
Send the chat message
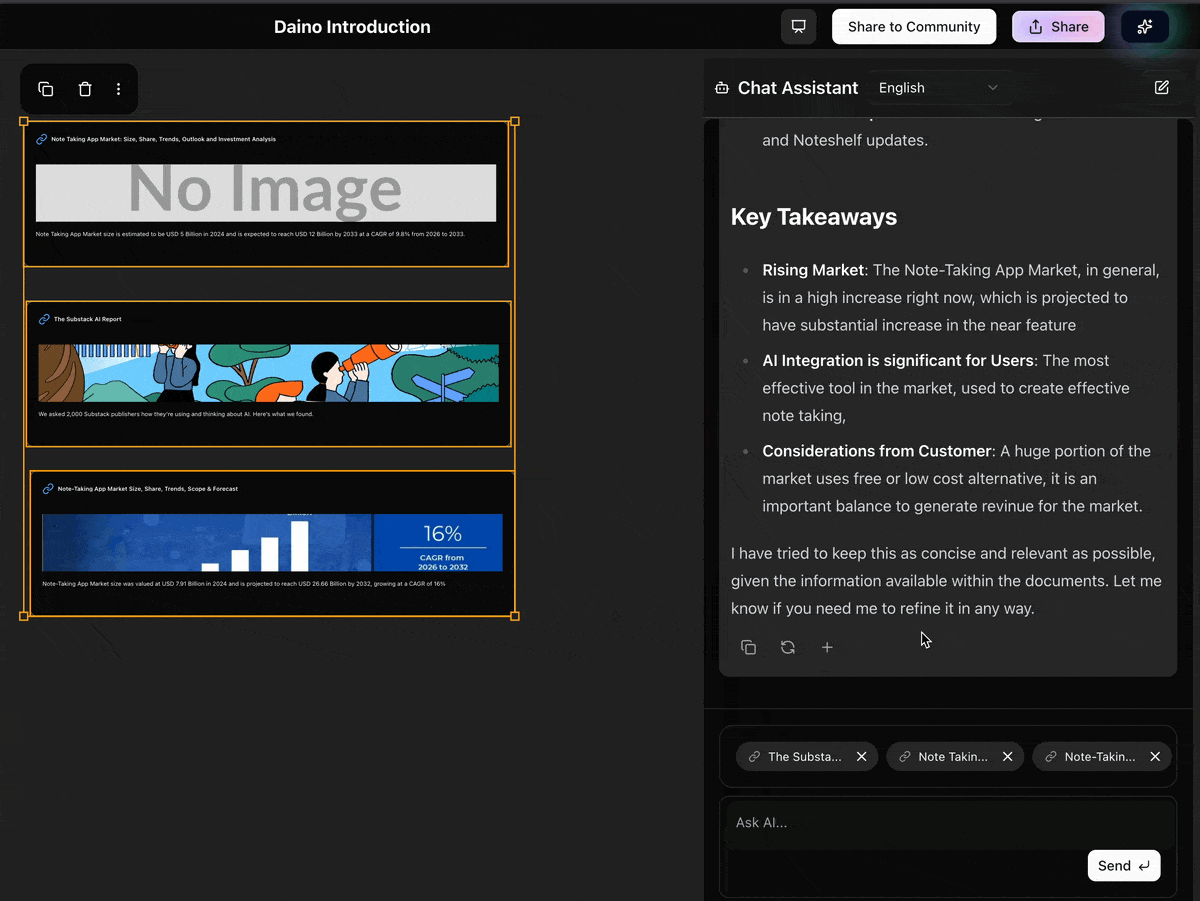[x=1123, y=866]
